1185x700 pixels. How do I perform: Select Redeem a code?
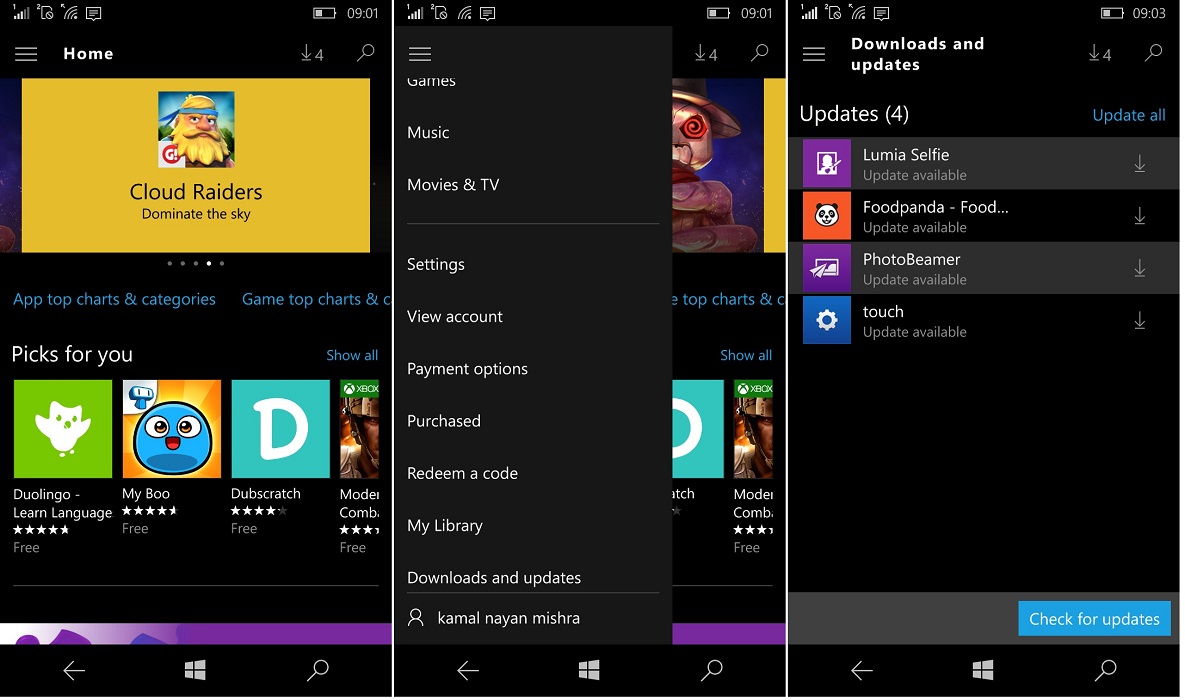tap(462, 473)
